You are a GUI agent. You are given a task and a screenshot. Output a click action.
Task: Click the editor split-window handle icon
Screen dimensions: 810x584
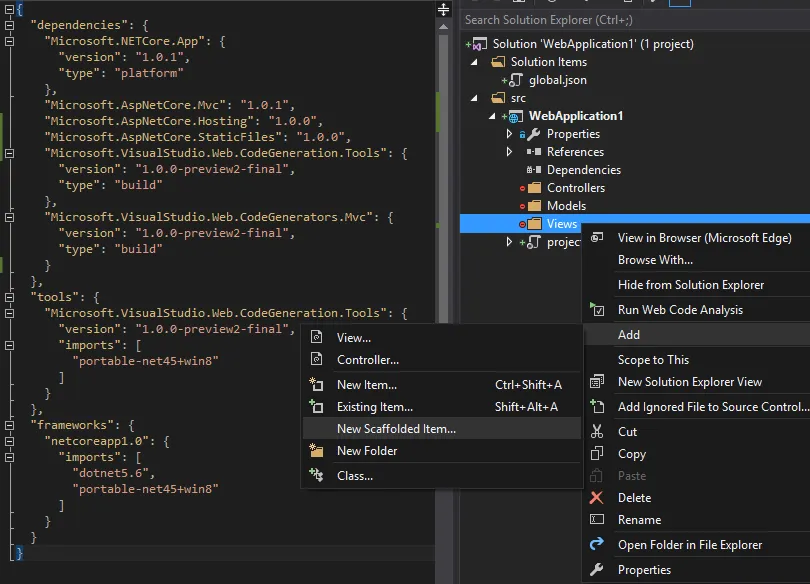coord(443,9)
